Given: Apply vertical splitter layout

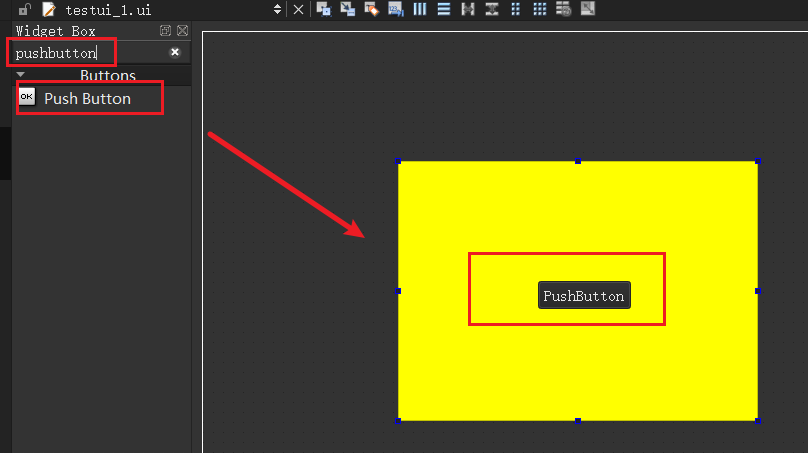Looking at the screenshot, I should [x=492, y=9].
